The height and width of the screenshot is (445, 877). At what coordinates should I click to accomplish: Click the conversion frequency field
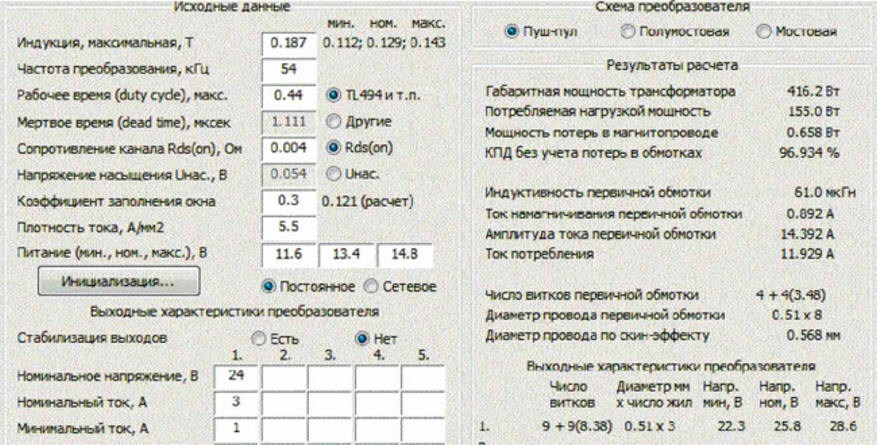point(287,69)
